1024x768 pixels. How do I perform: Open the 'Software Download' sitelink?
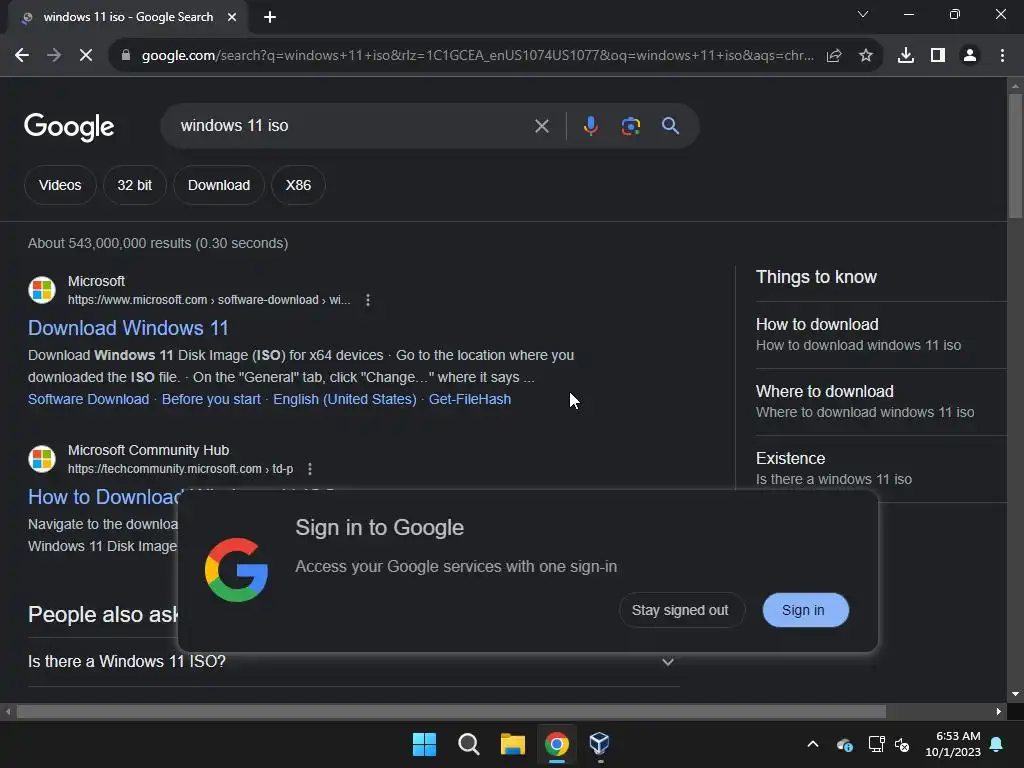(x=88, y=399)
